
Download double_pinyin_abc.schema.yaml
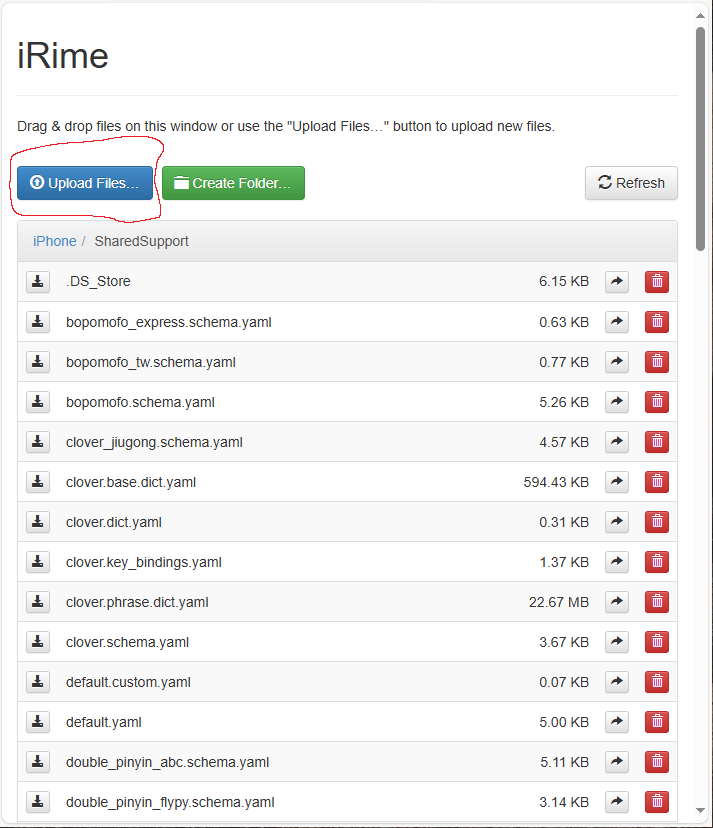(38, 762)
